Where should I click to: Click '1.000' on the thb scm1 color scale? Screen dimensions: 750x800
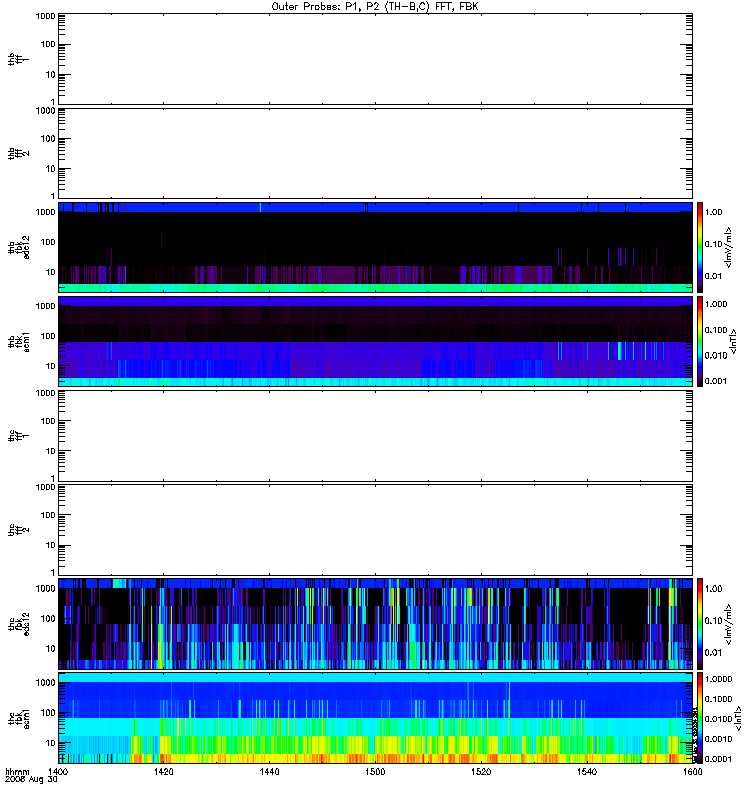tap(716, 304)
